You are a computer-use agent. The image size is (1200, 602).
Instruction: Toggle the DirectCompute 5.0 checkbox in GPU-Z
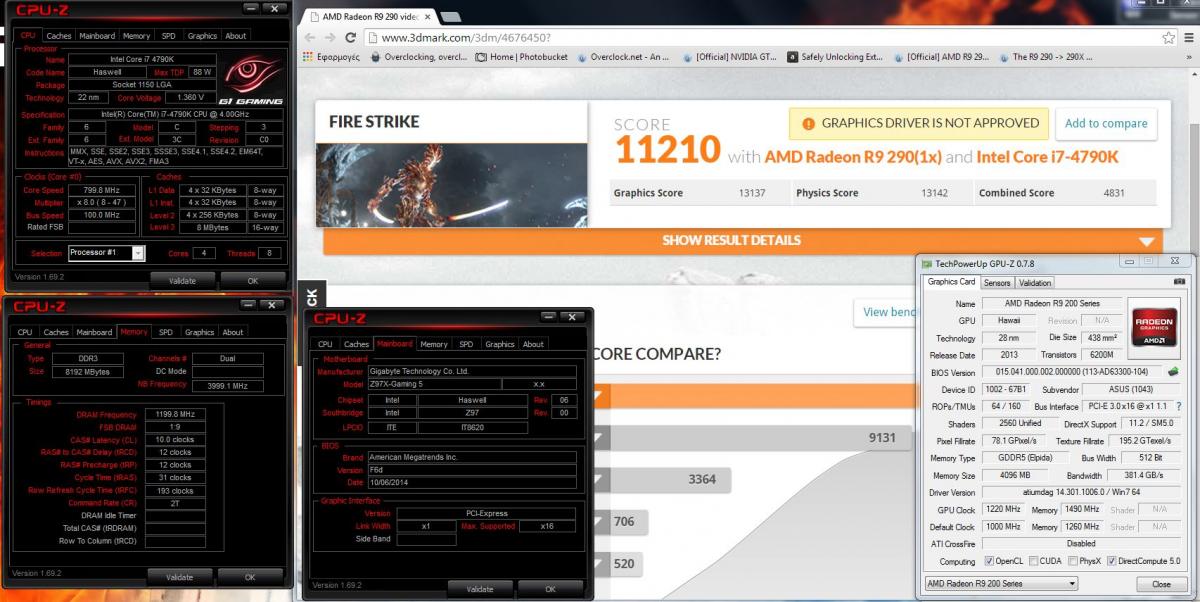pos(1112,561)
